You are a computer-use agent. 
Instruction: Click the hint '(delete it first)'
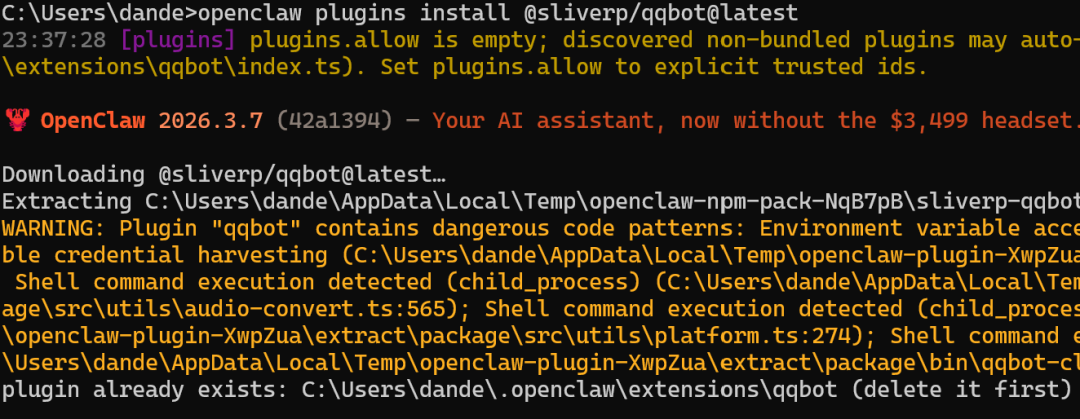961,390
